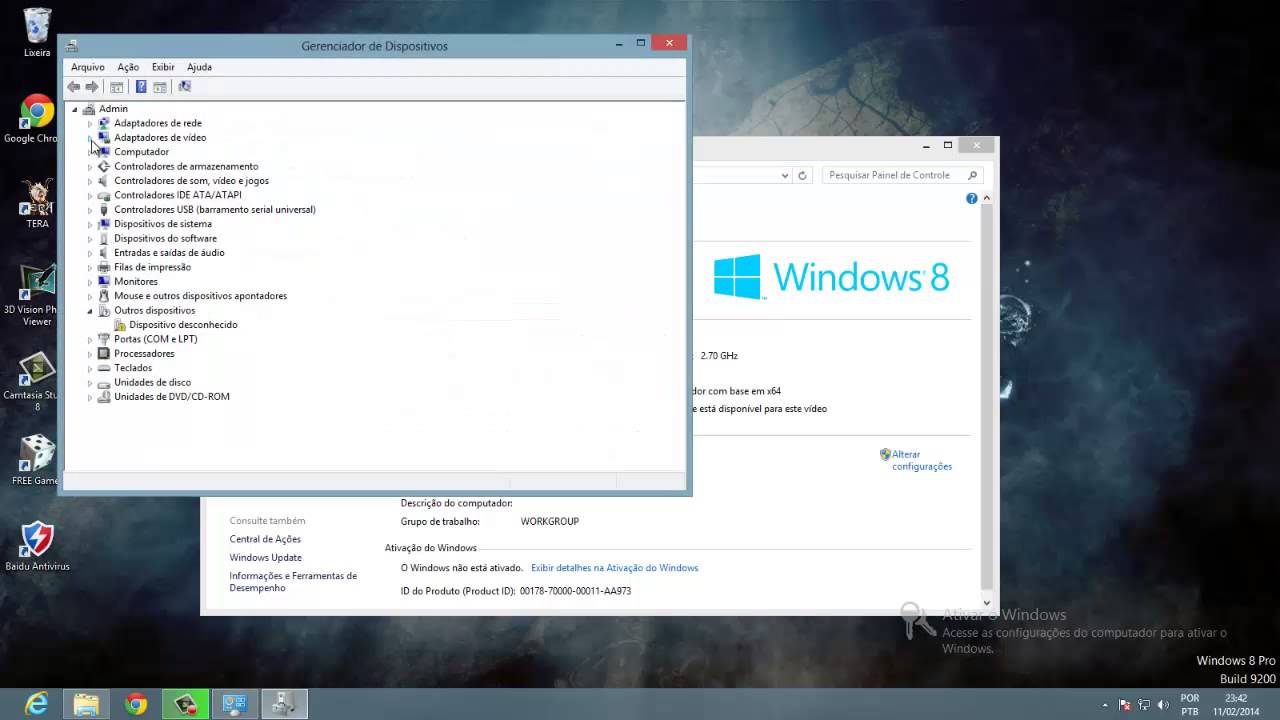The height and width of the screenshot is (720, 1280).
Task: Select the Baidu Antivirus desktop shortcut
Action: (37, 545)
